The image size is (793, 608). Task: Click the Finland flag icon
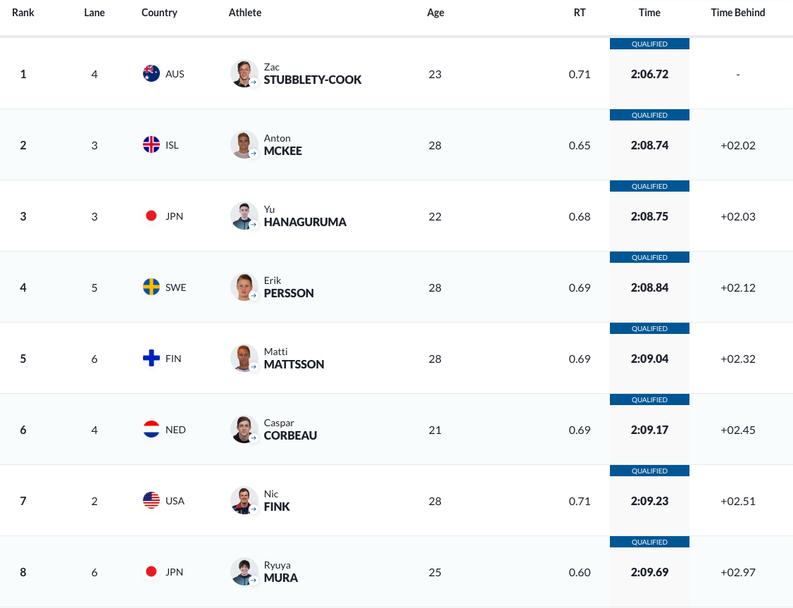coord(151,358)
